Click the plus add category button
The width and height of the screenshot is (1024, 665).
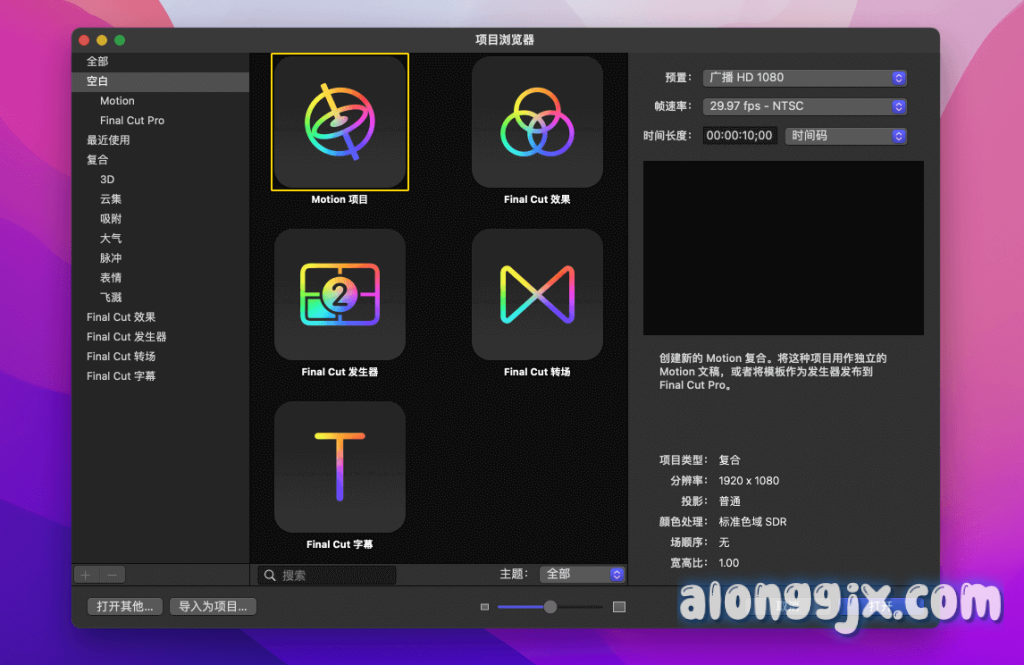click(x=86, y=575)
